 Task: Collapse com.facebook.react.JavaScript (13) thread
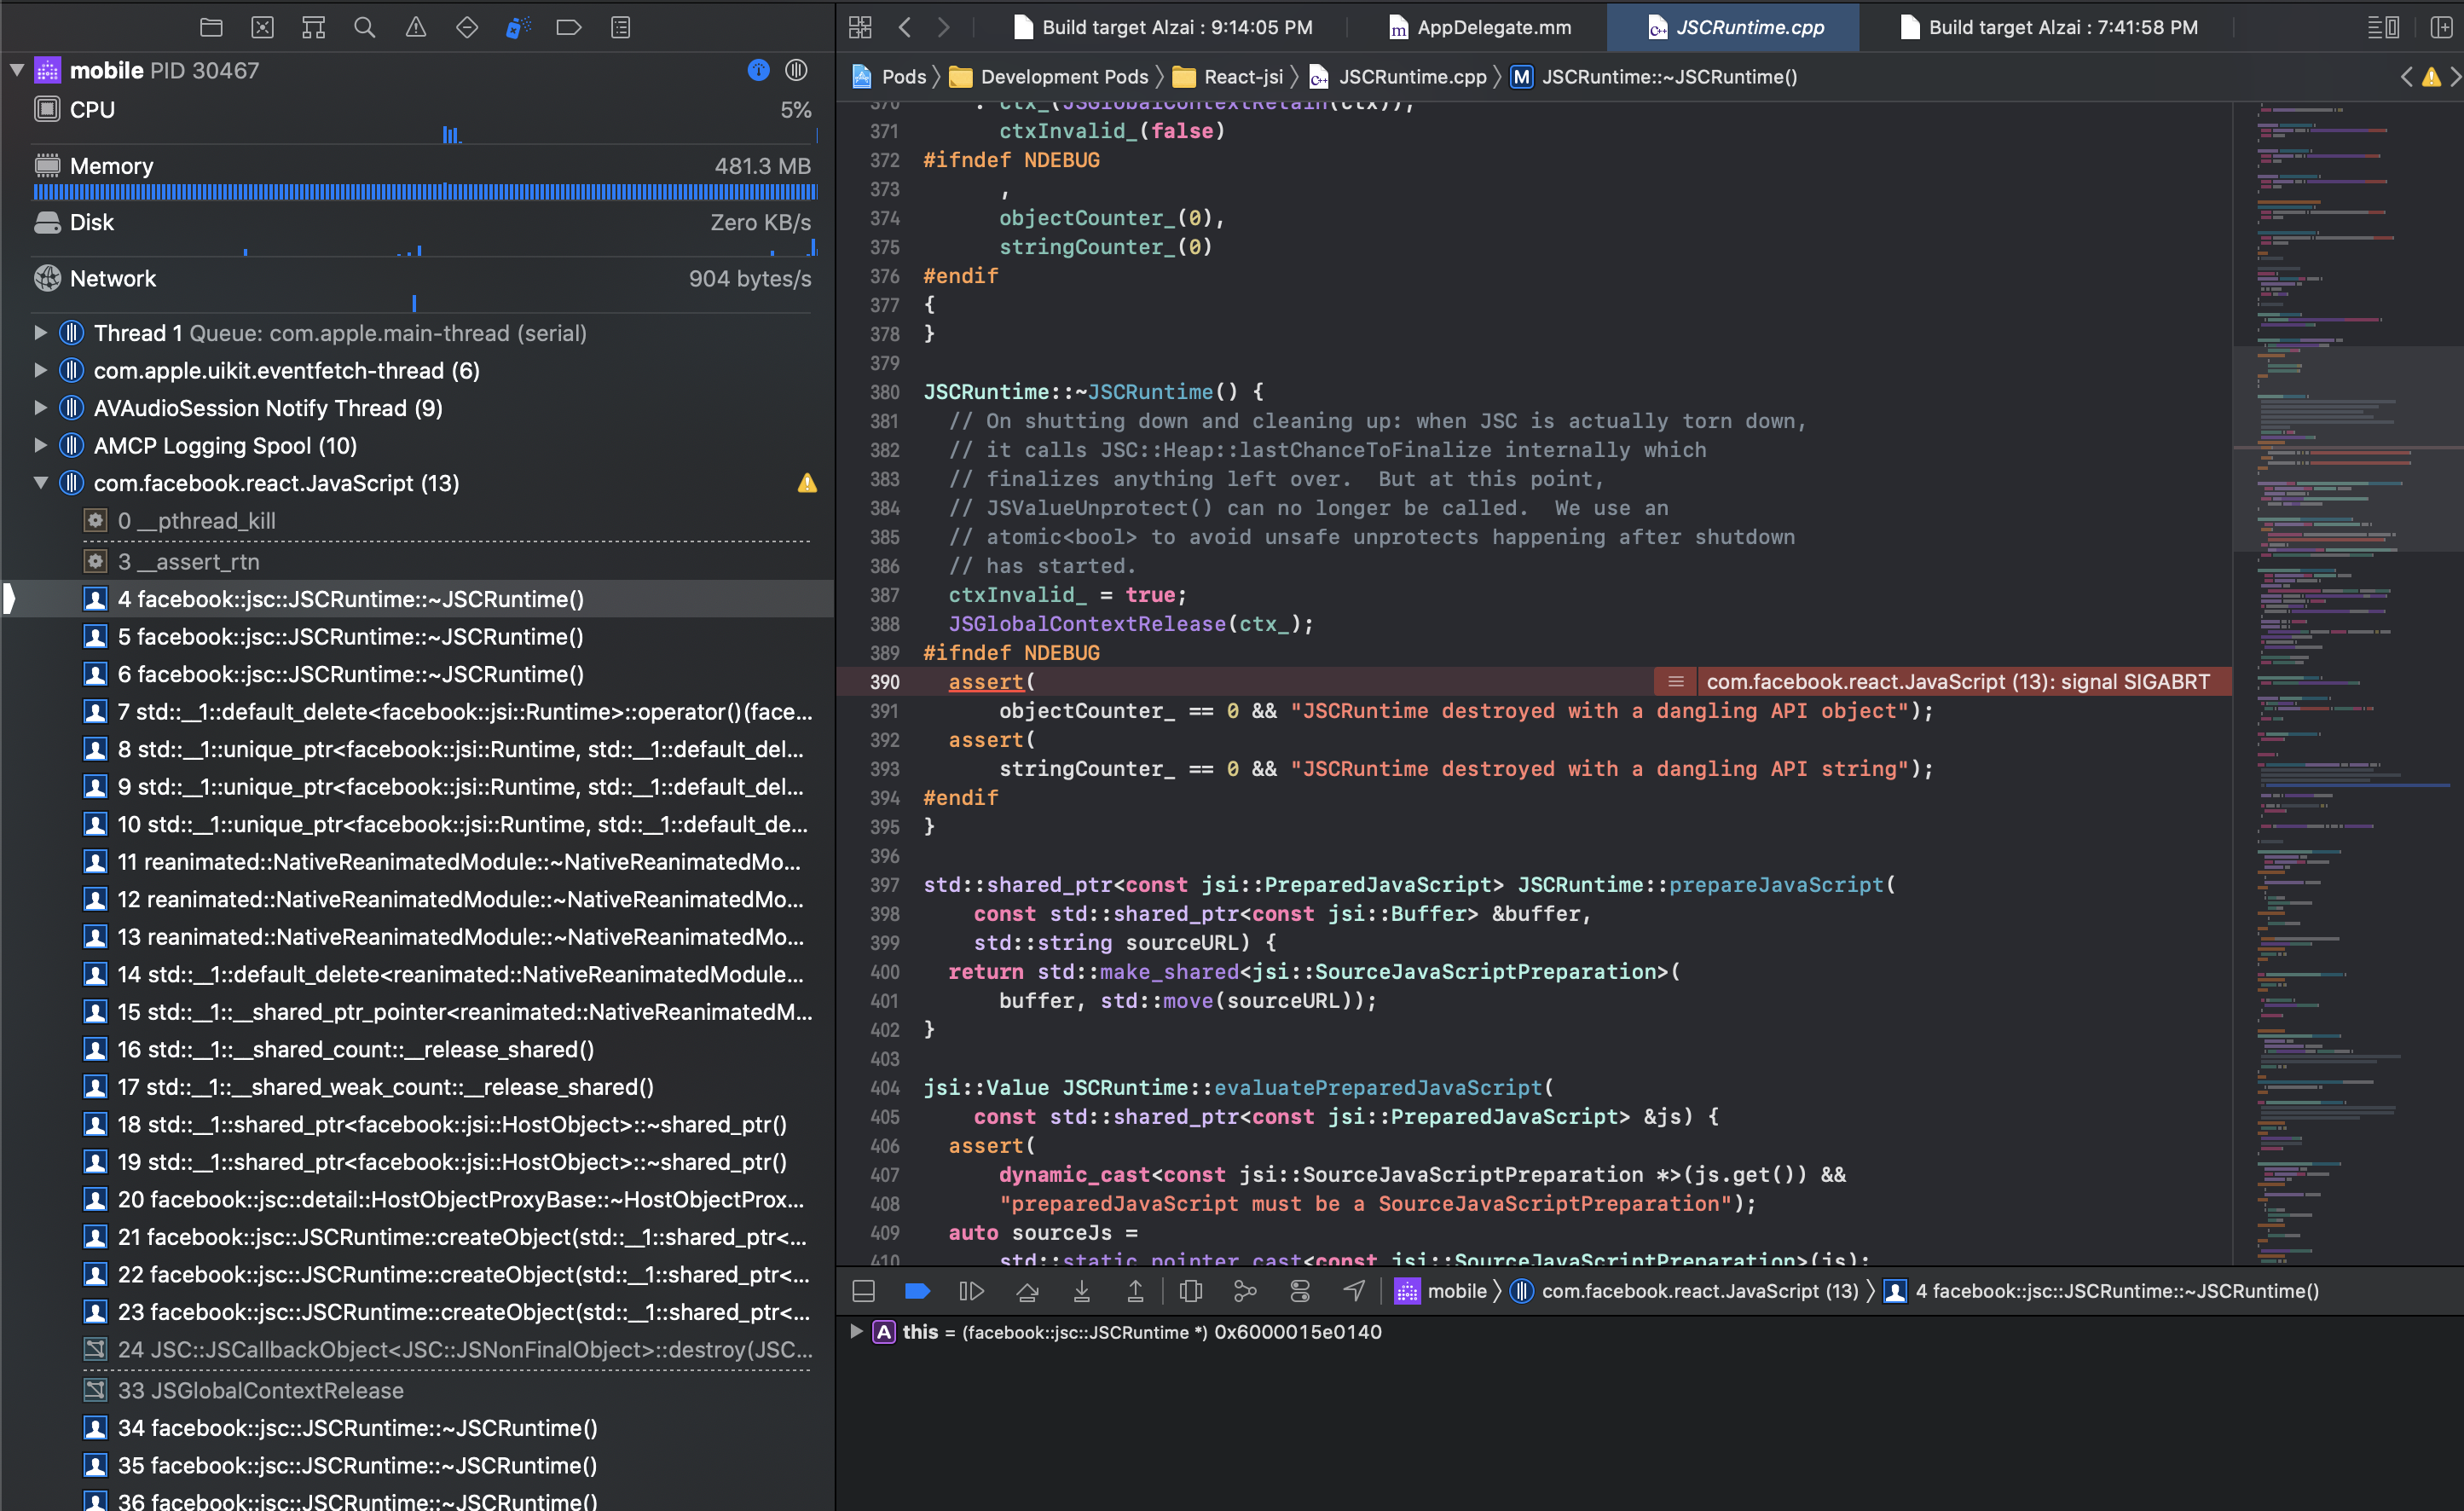click(40, 483)
